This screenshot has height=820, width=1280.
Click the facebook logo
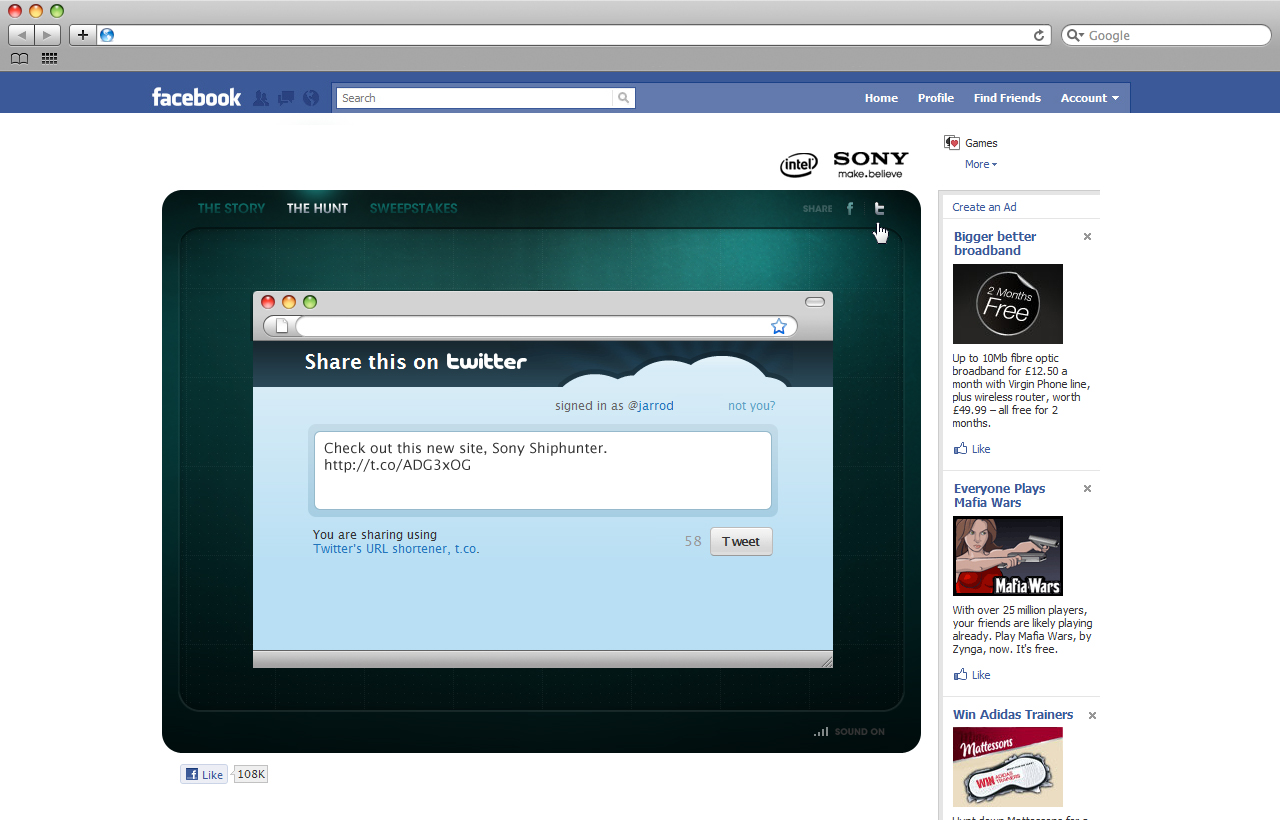196,97
